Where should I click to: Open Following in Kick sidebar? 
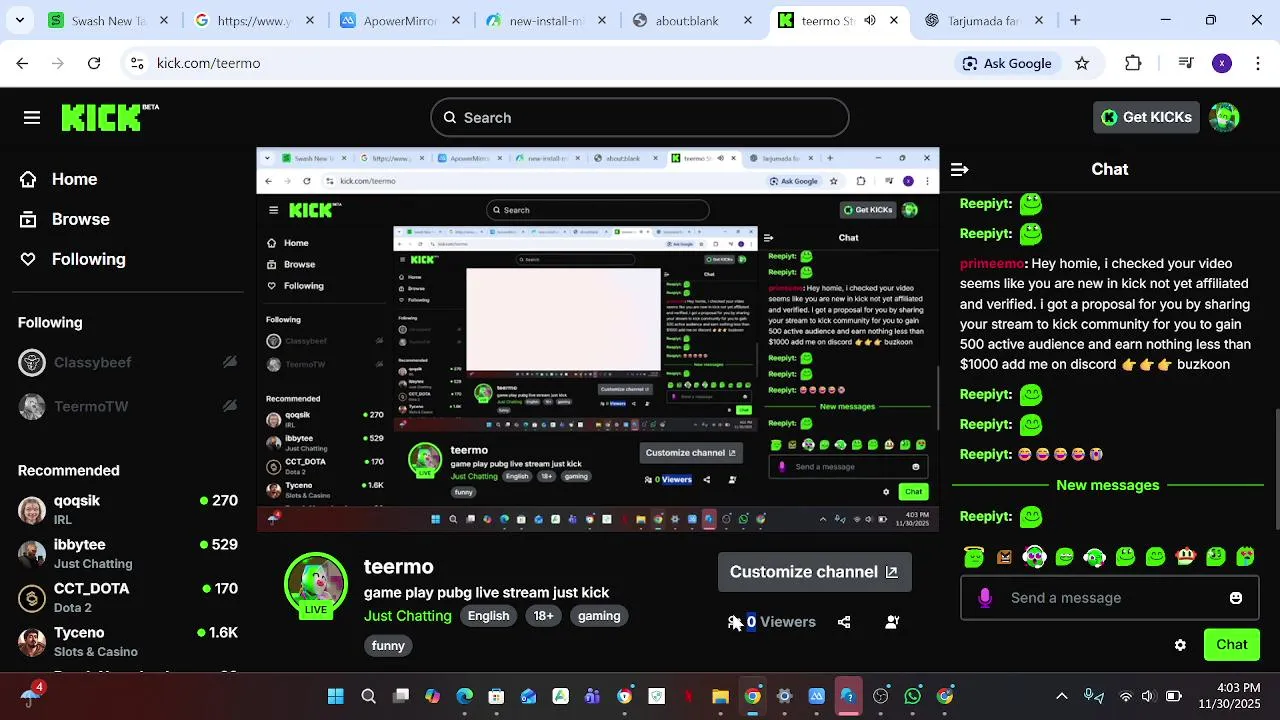click(x=73, y=259)
